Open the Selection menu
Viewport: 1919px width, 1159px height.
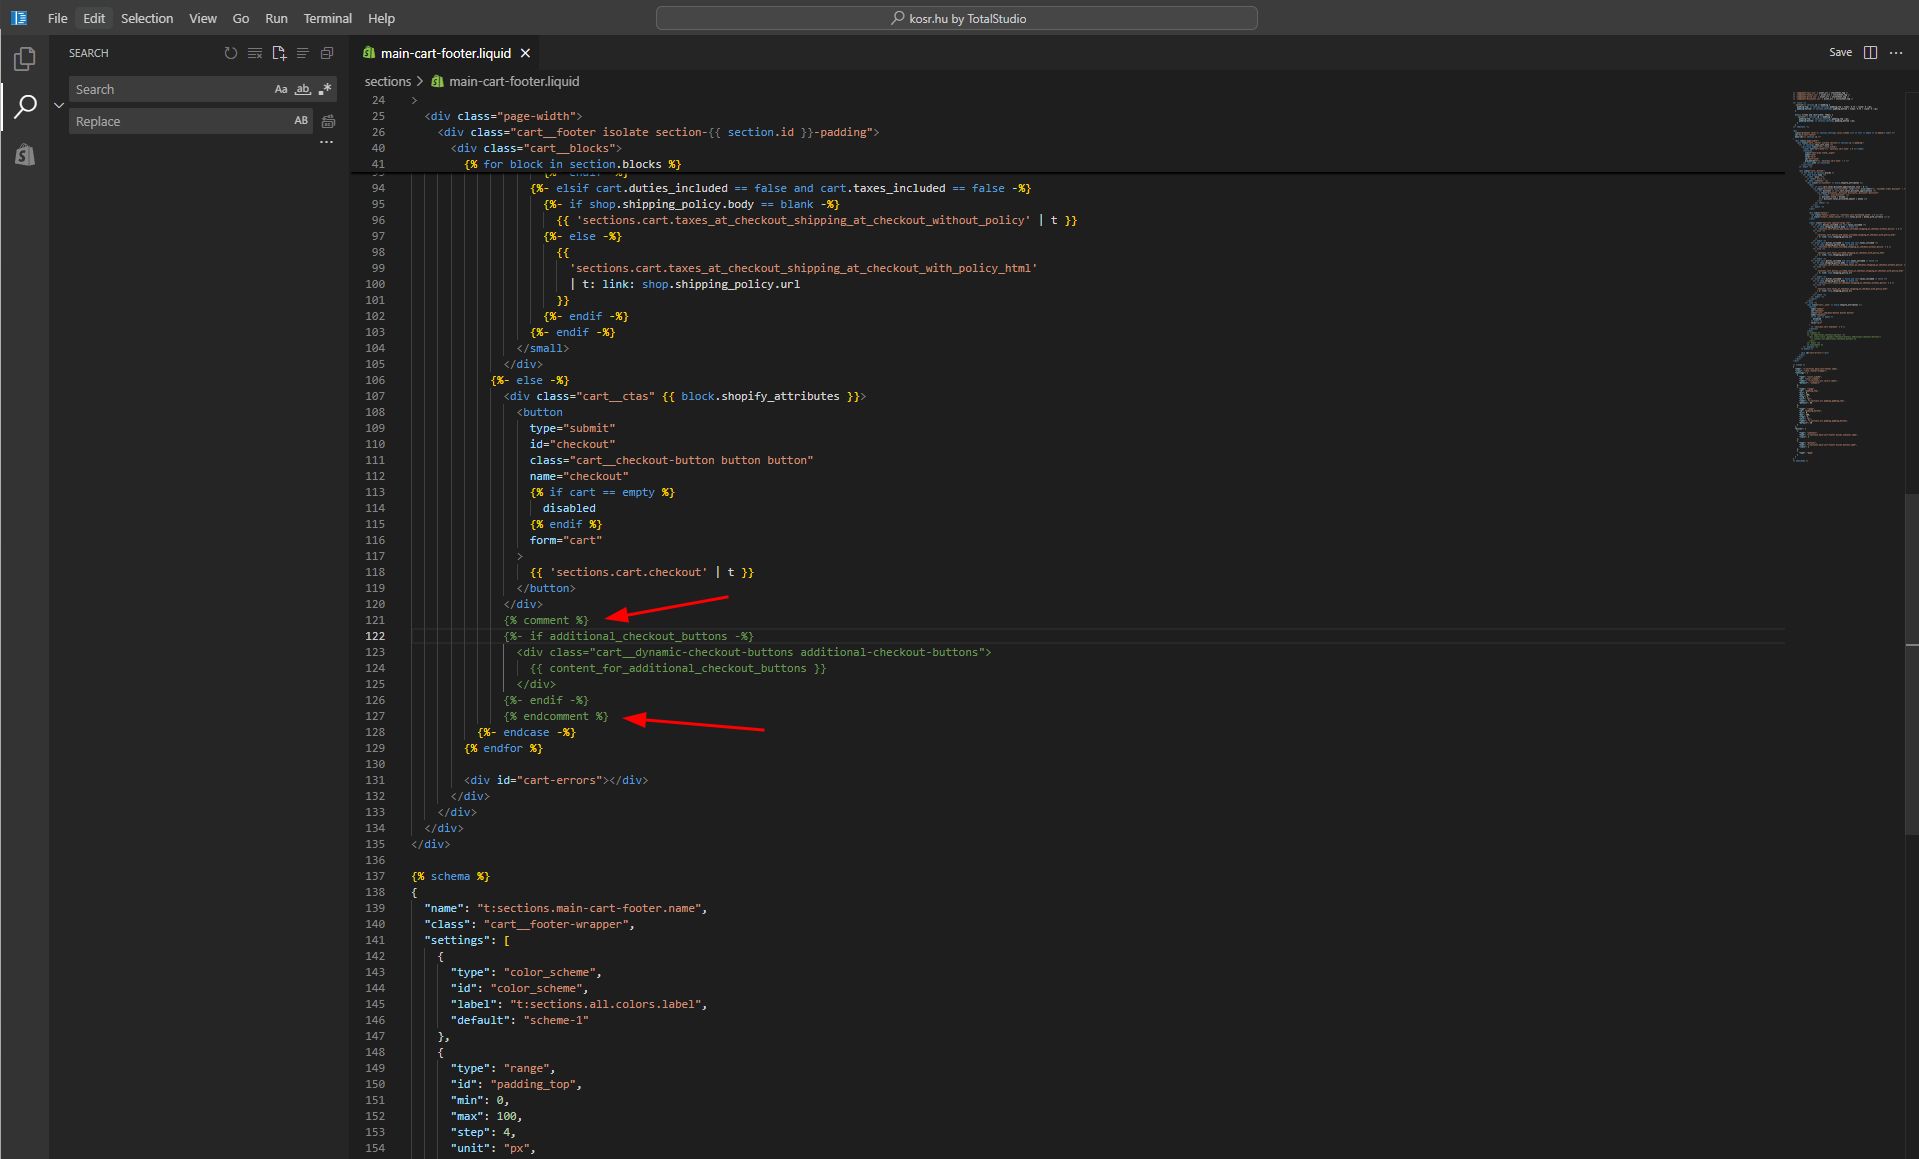(147, 18)
